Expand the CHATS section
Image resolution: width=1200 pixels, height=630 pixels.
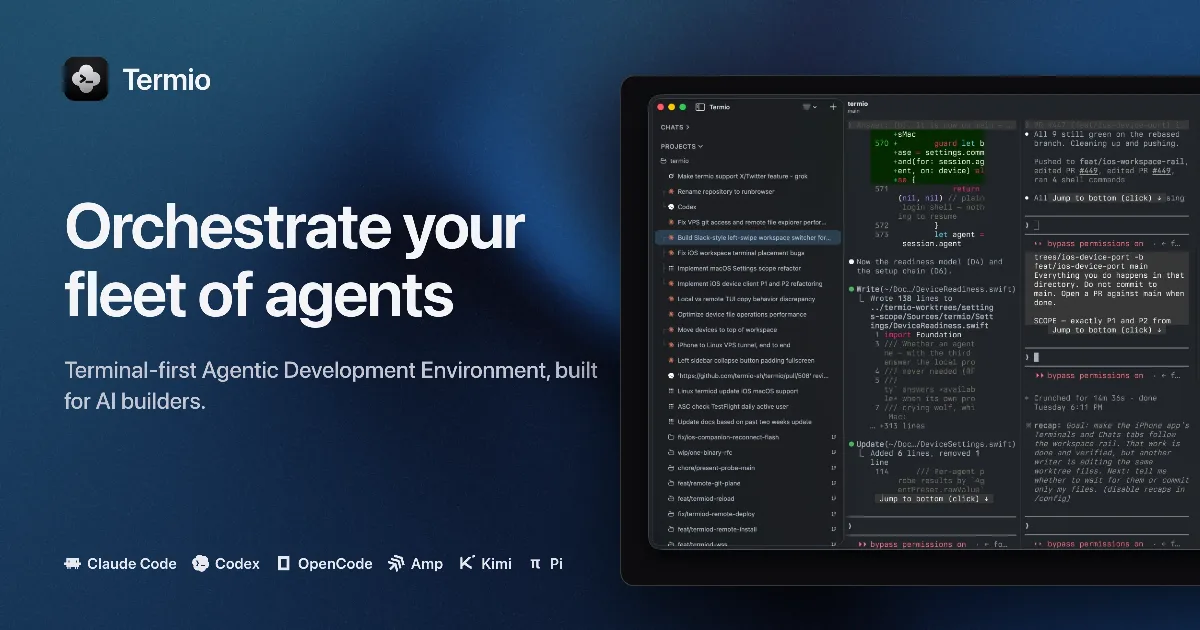(x=675, y=128)
